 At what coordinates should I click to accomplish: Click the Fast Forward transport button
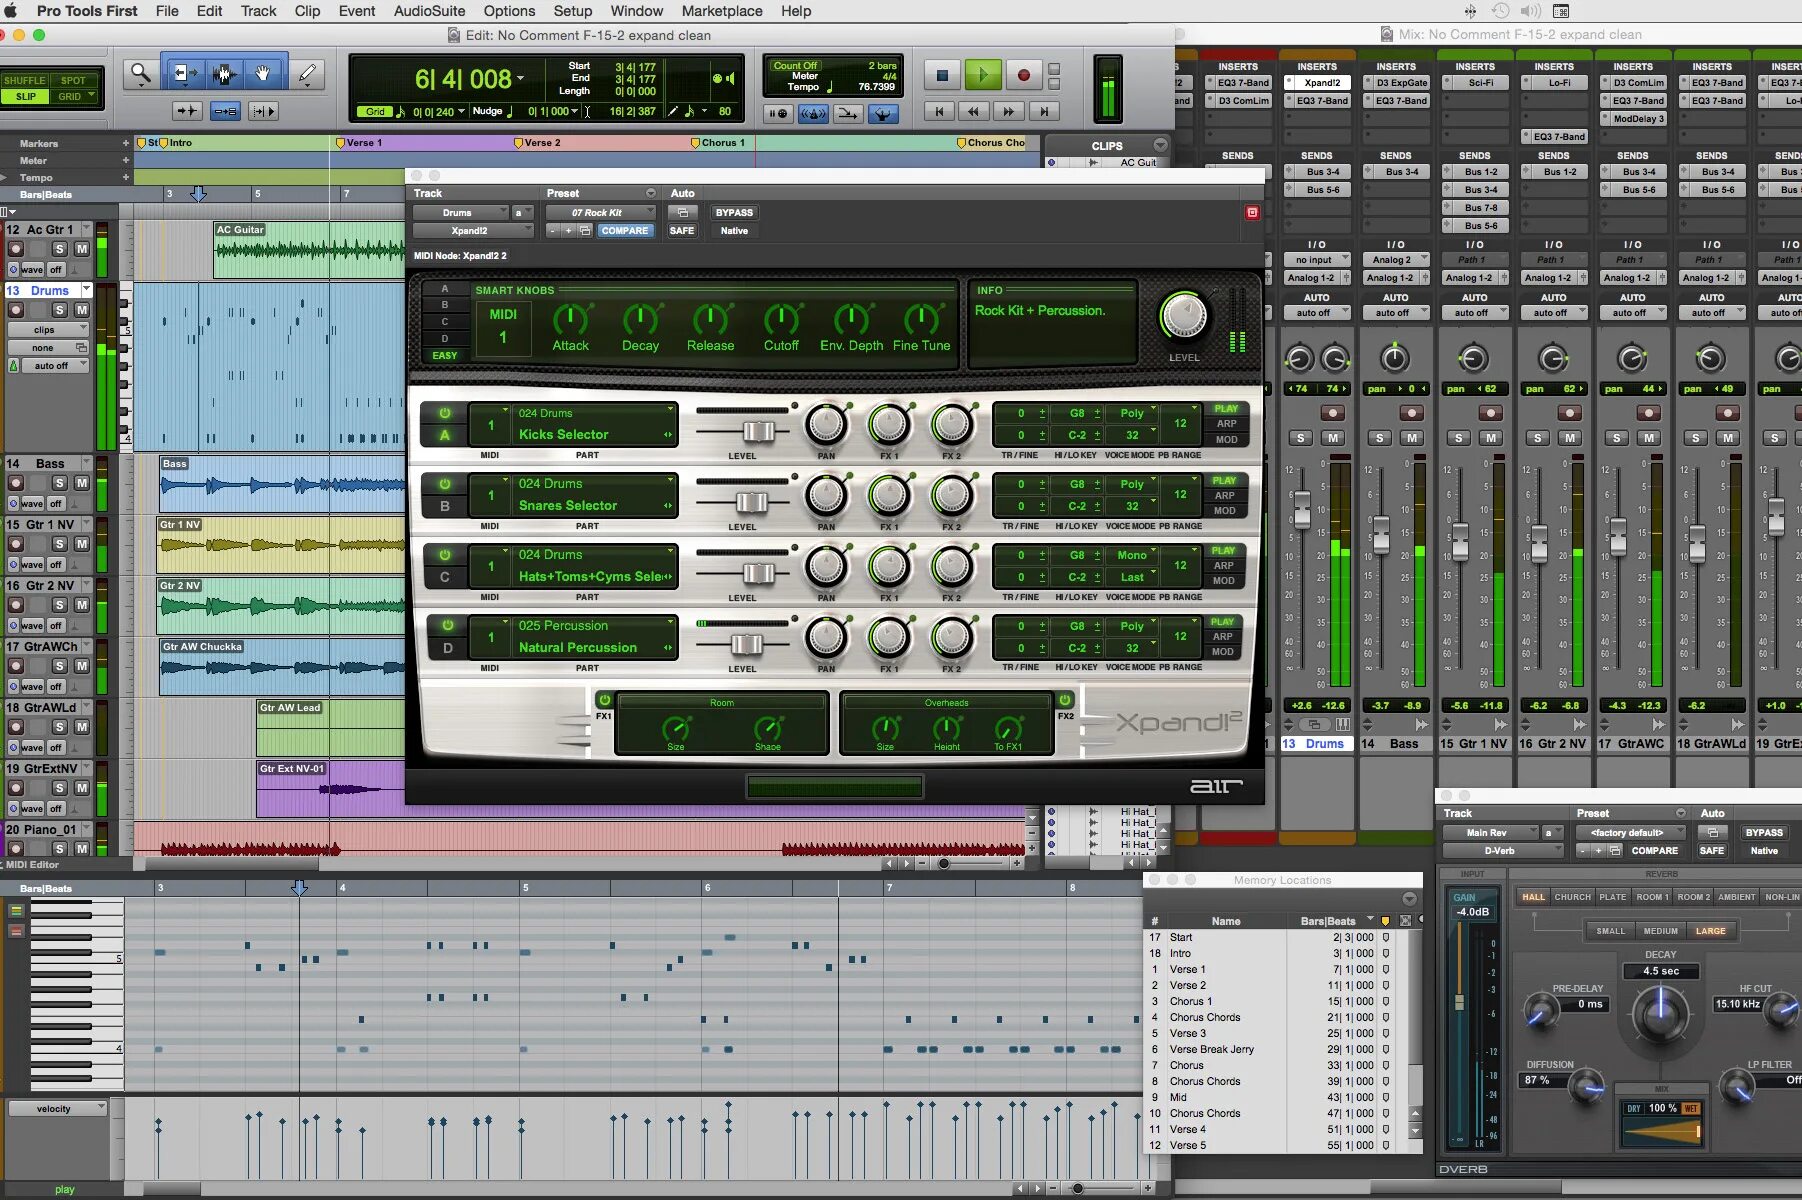click(1009, 111)
